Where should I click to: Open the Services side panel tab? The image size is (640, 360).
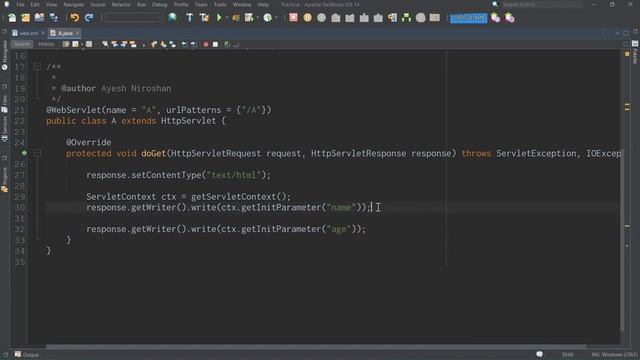pyautogui.click(x=5, y=129)
